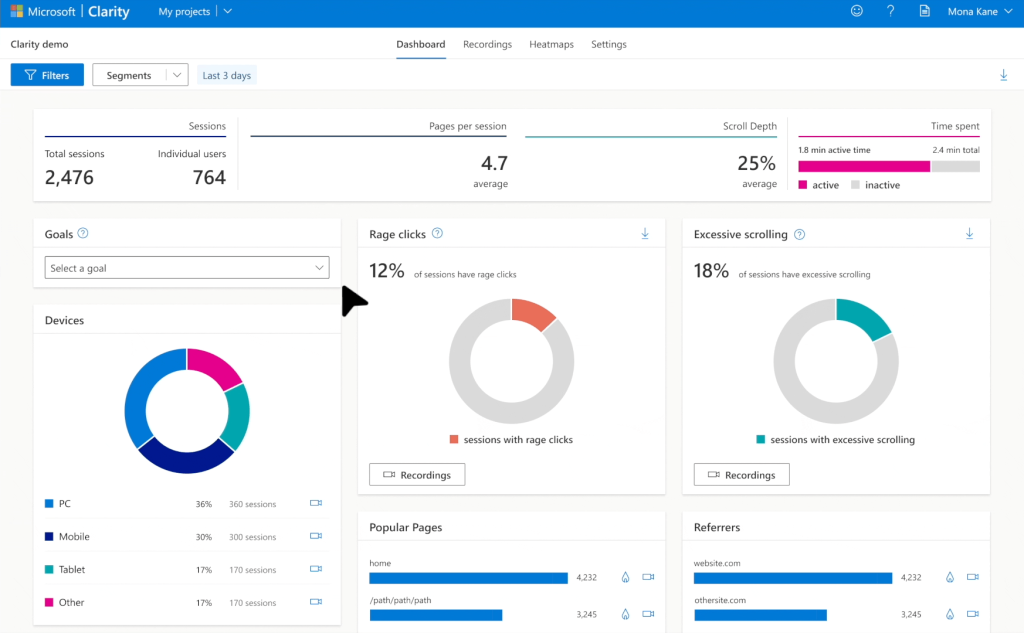
Task: Switch to the Heatmaps tab
Action: [551, 44]
